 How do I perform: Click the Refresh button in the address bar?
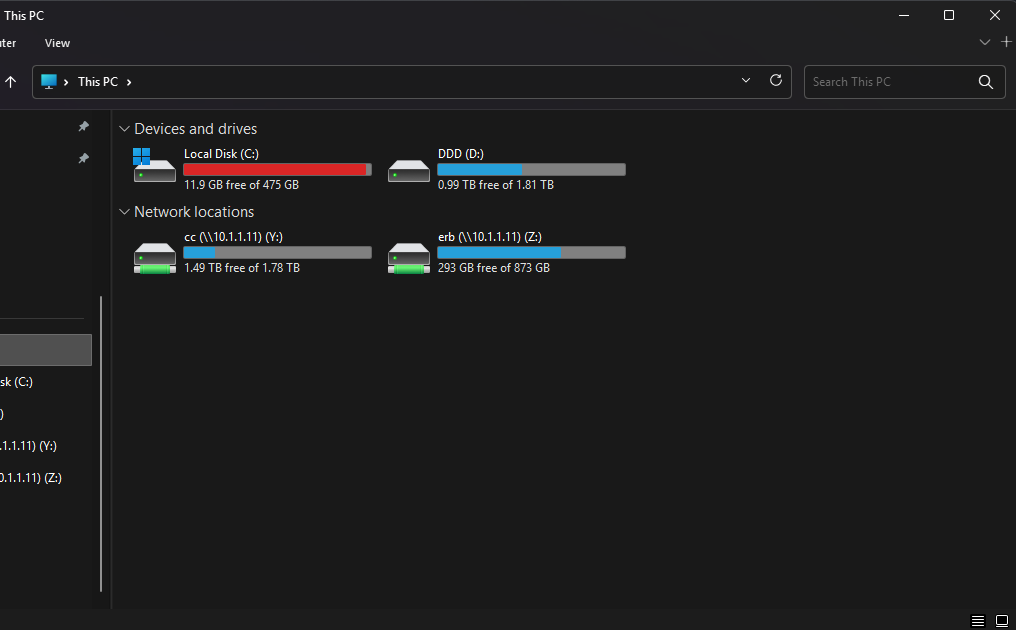775,81
